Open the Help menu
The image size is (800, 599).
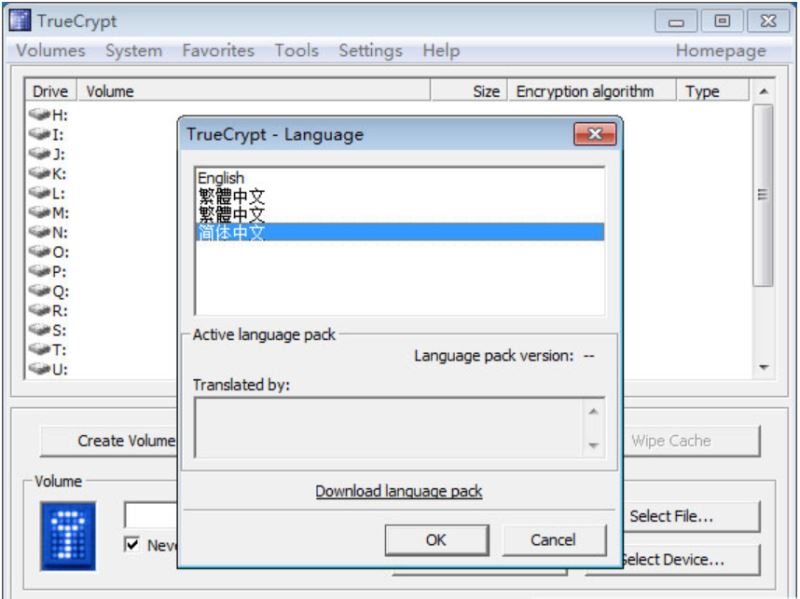coord(441,51)
